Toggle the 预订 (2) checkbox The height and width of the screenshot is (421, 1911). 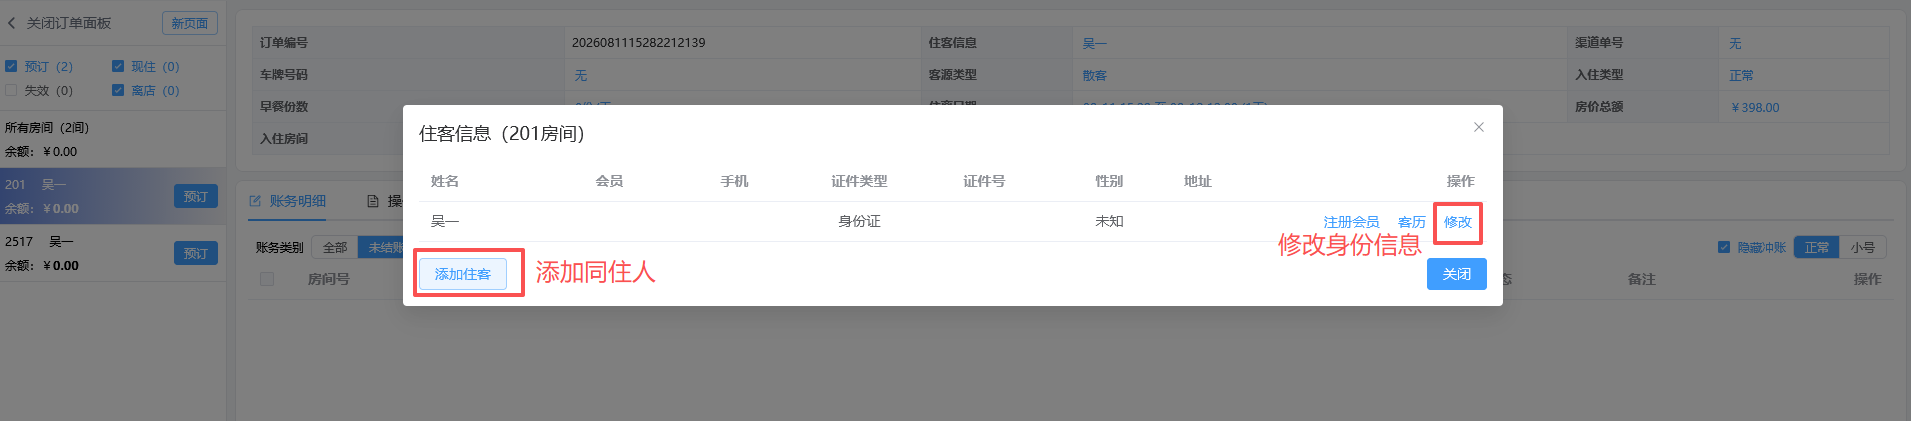coord(11,66)
